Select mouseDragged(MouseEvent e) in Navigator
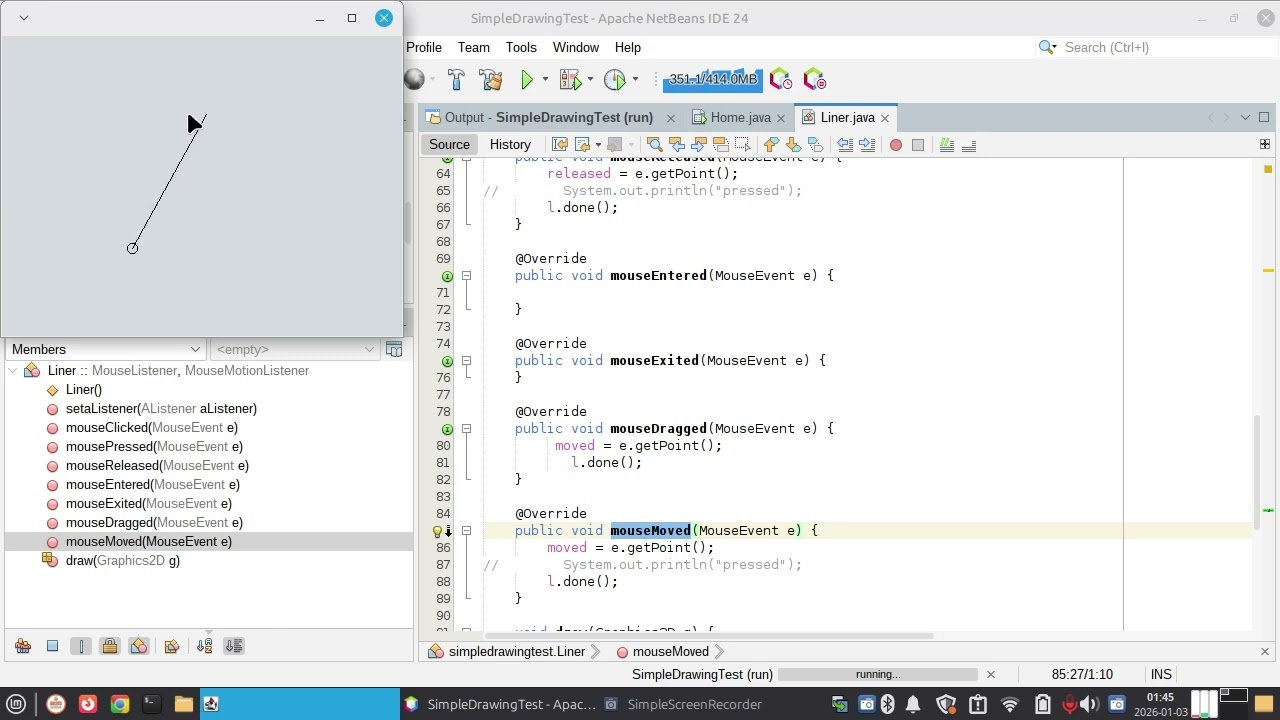1280x720 pixels. click(x=154, y=522)
